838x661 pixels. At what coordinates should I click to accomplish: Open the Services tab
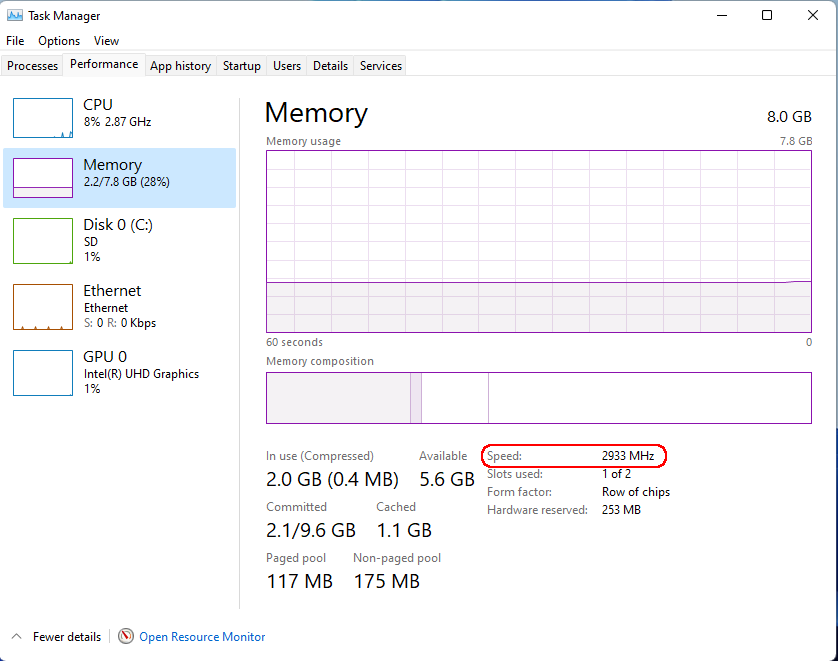pos(381,66)
